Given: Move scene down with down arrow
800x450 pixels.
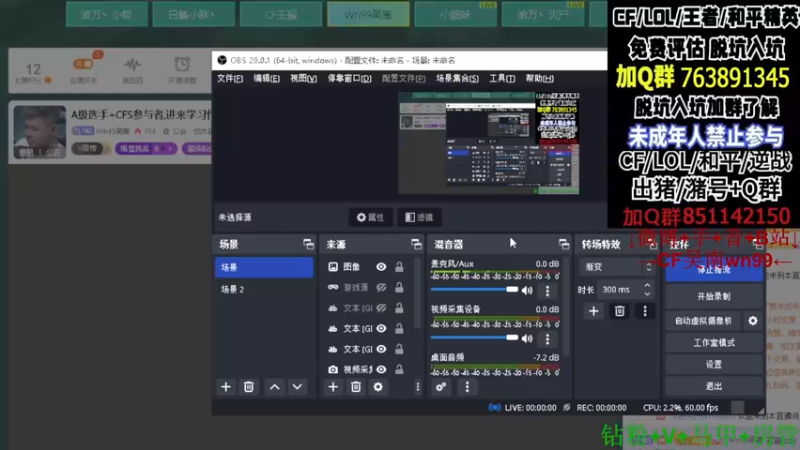Looking at the screenshot, I should [x=297, y=387].
